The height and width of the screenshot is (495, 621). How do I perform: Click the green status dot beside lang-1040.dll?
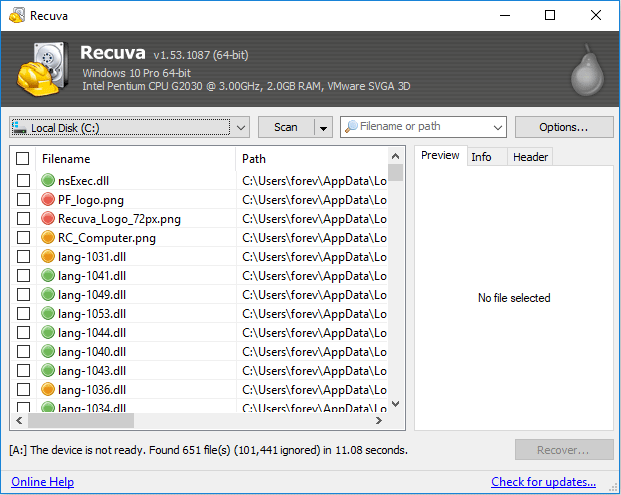point(48,351)
